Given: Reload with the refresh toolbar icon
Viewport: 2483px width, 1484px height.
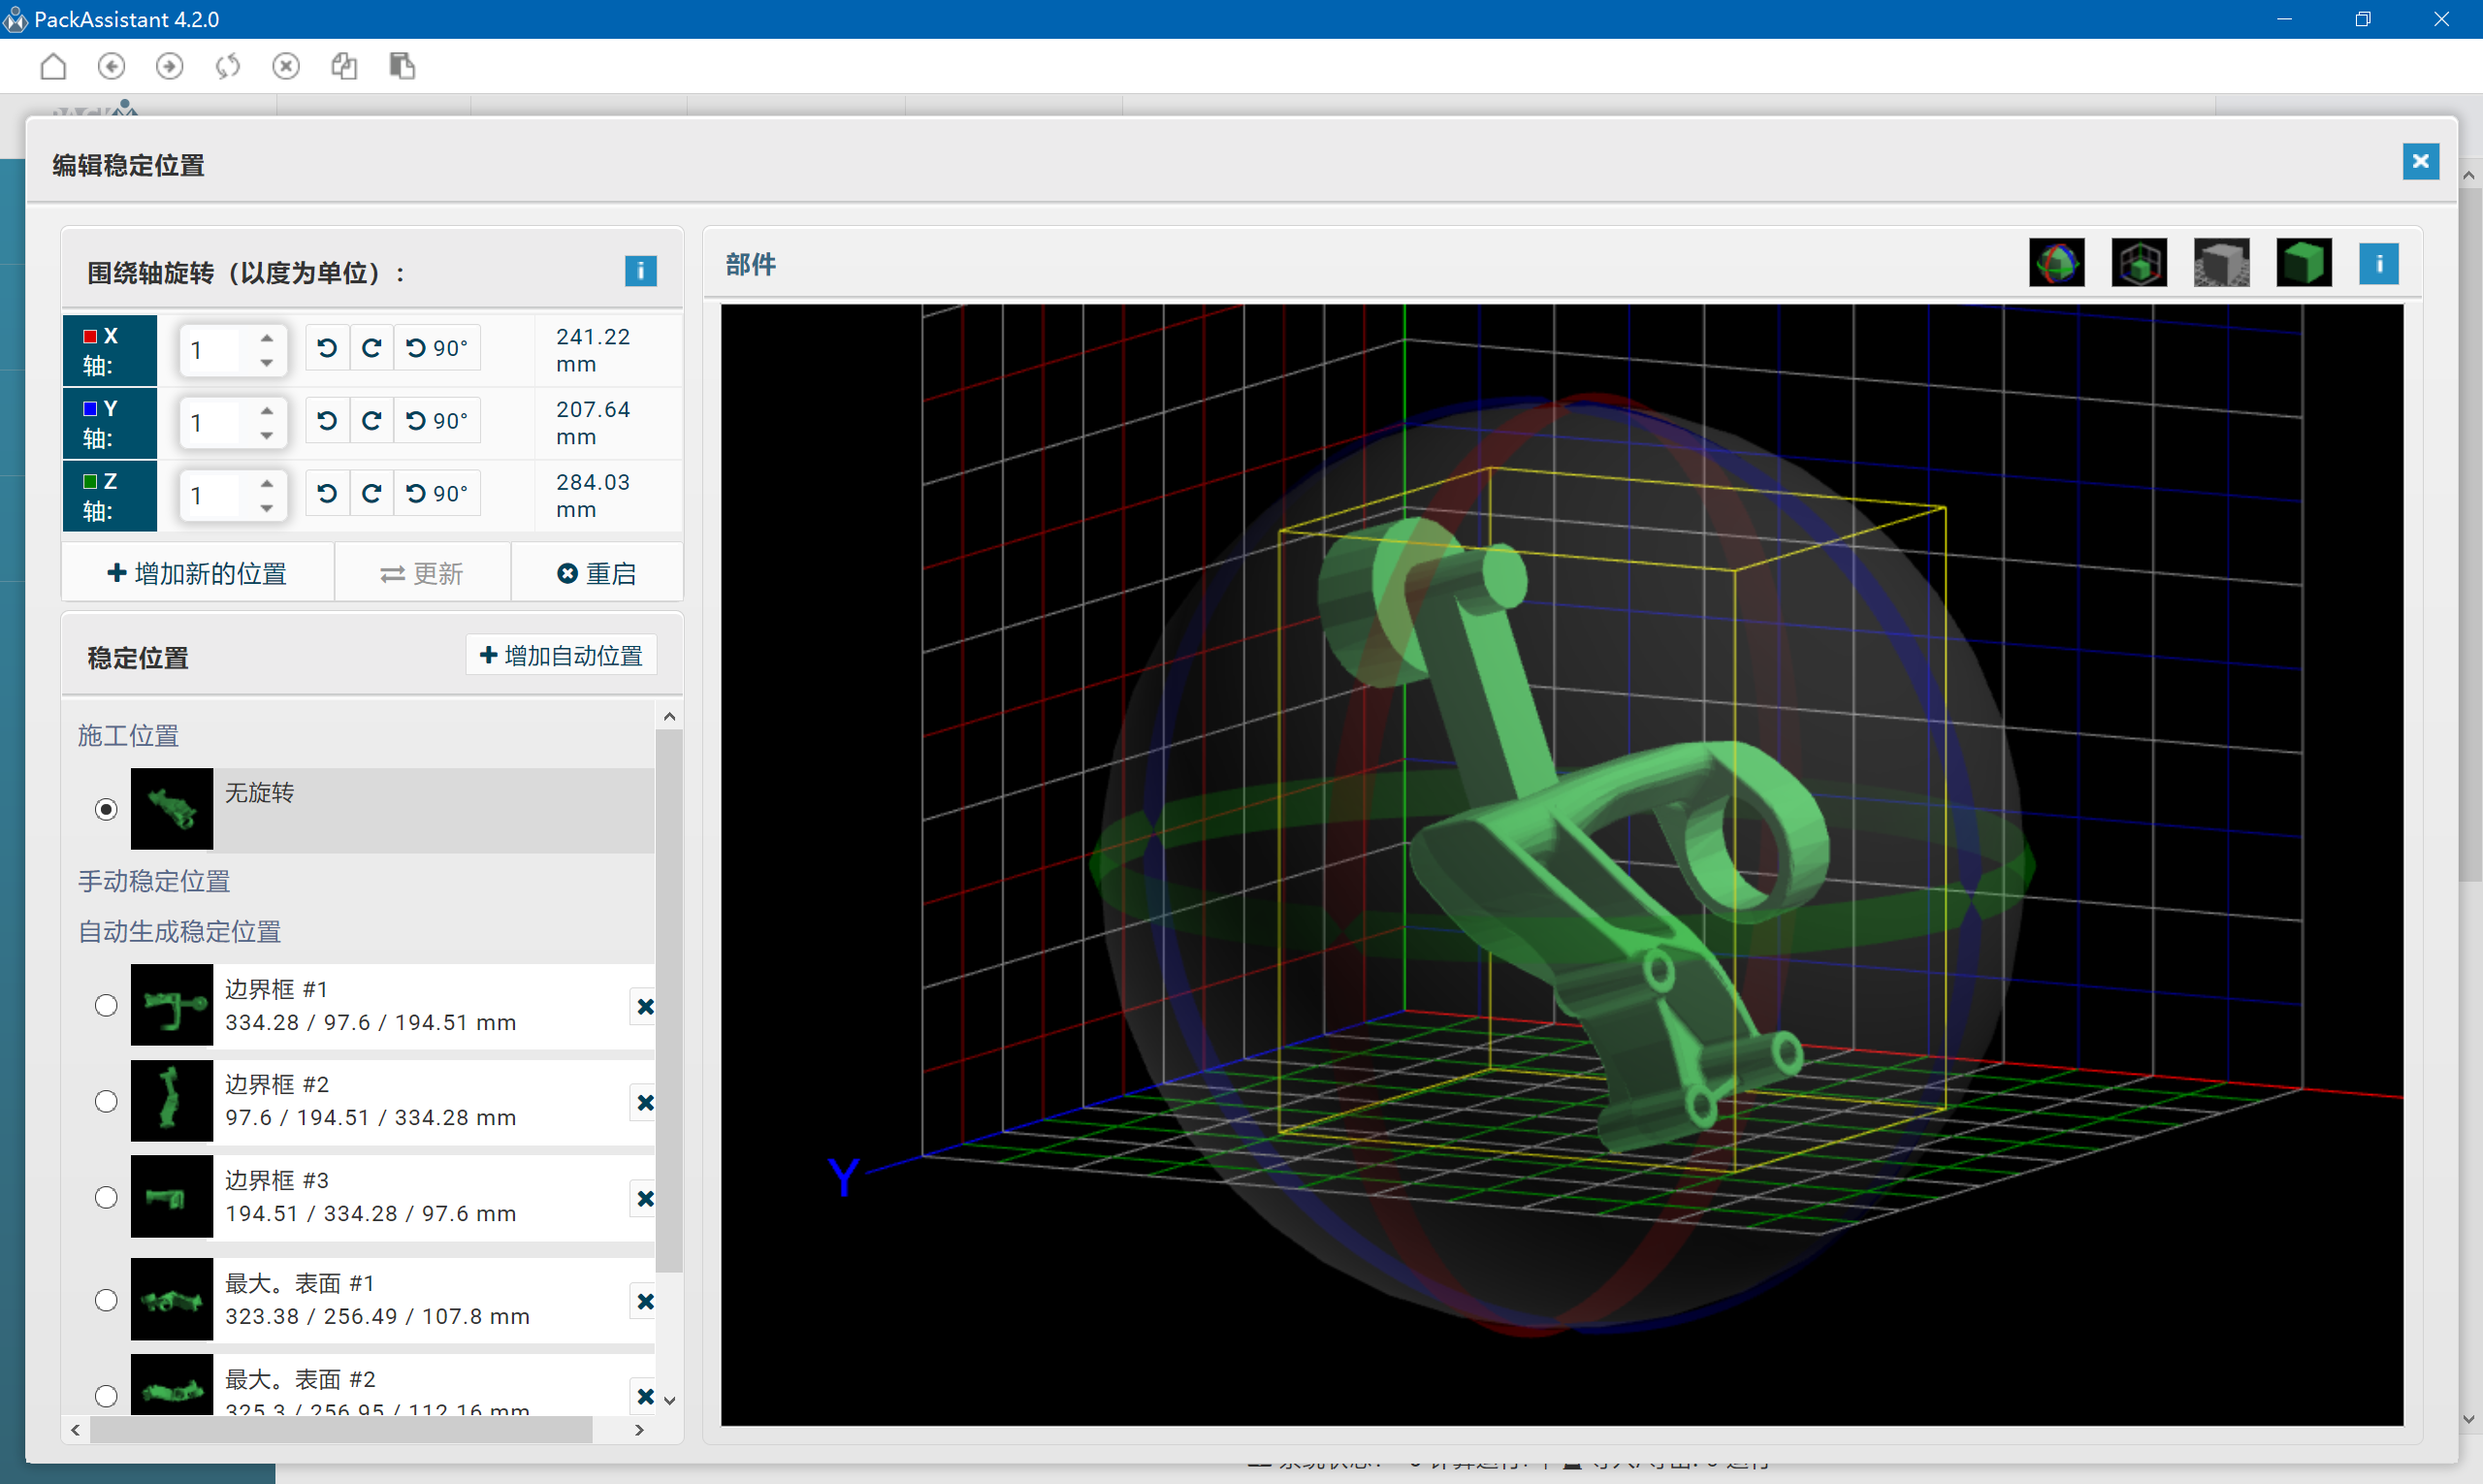Looking at the screenshot, I should pyautogui.click(x=228, y=66).
